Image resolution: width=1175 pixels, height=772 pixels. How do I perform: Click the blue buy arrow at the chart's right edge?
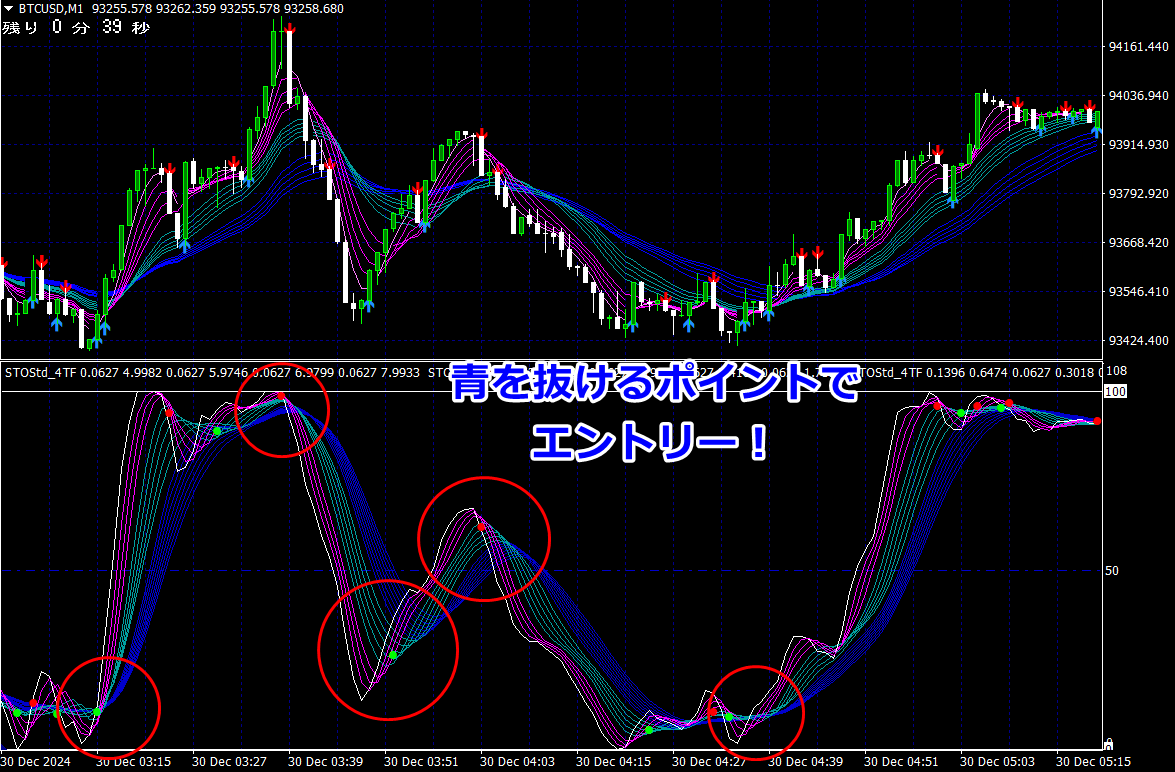1096,132
